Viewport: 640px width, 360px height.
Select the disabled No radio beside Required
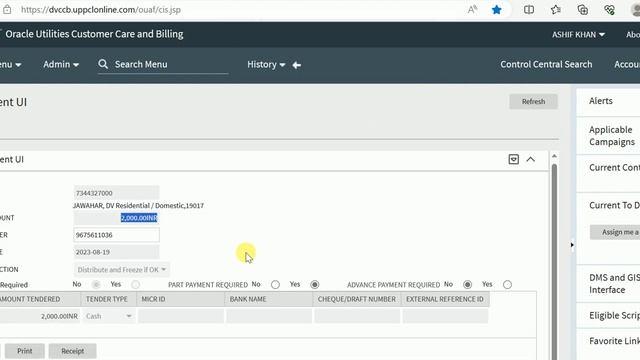click(96, 284)
